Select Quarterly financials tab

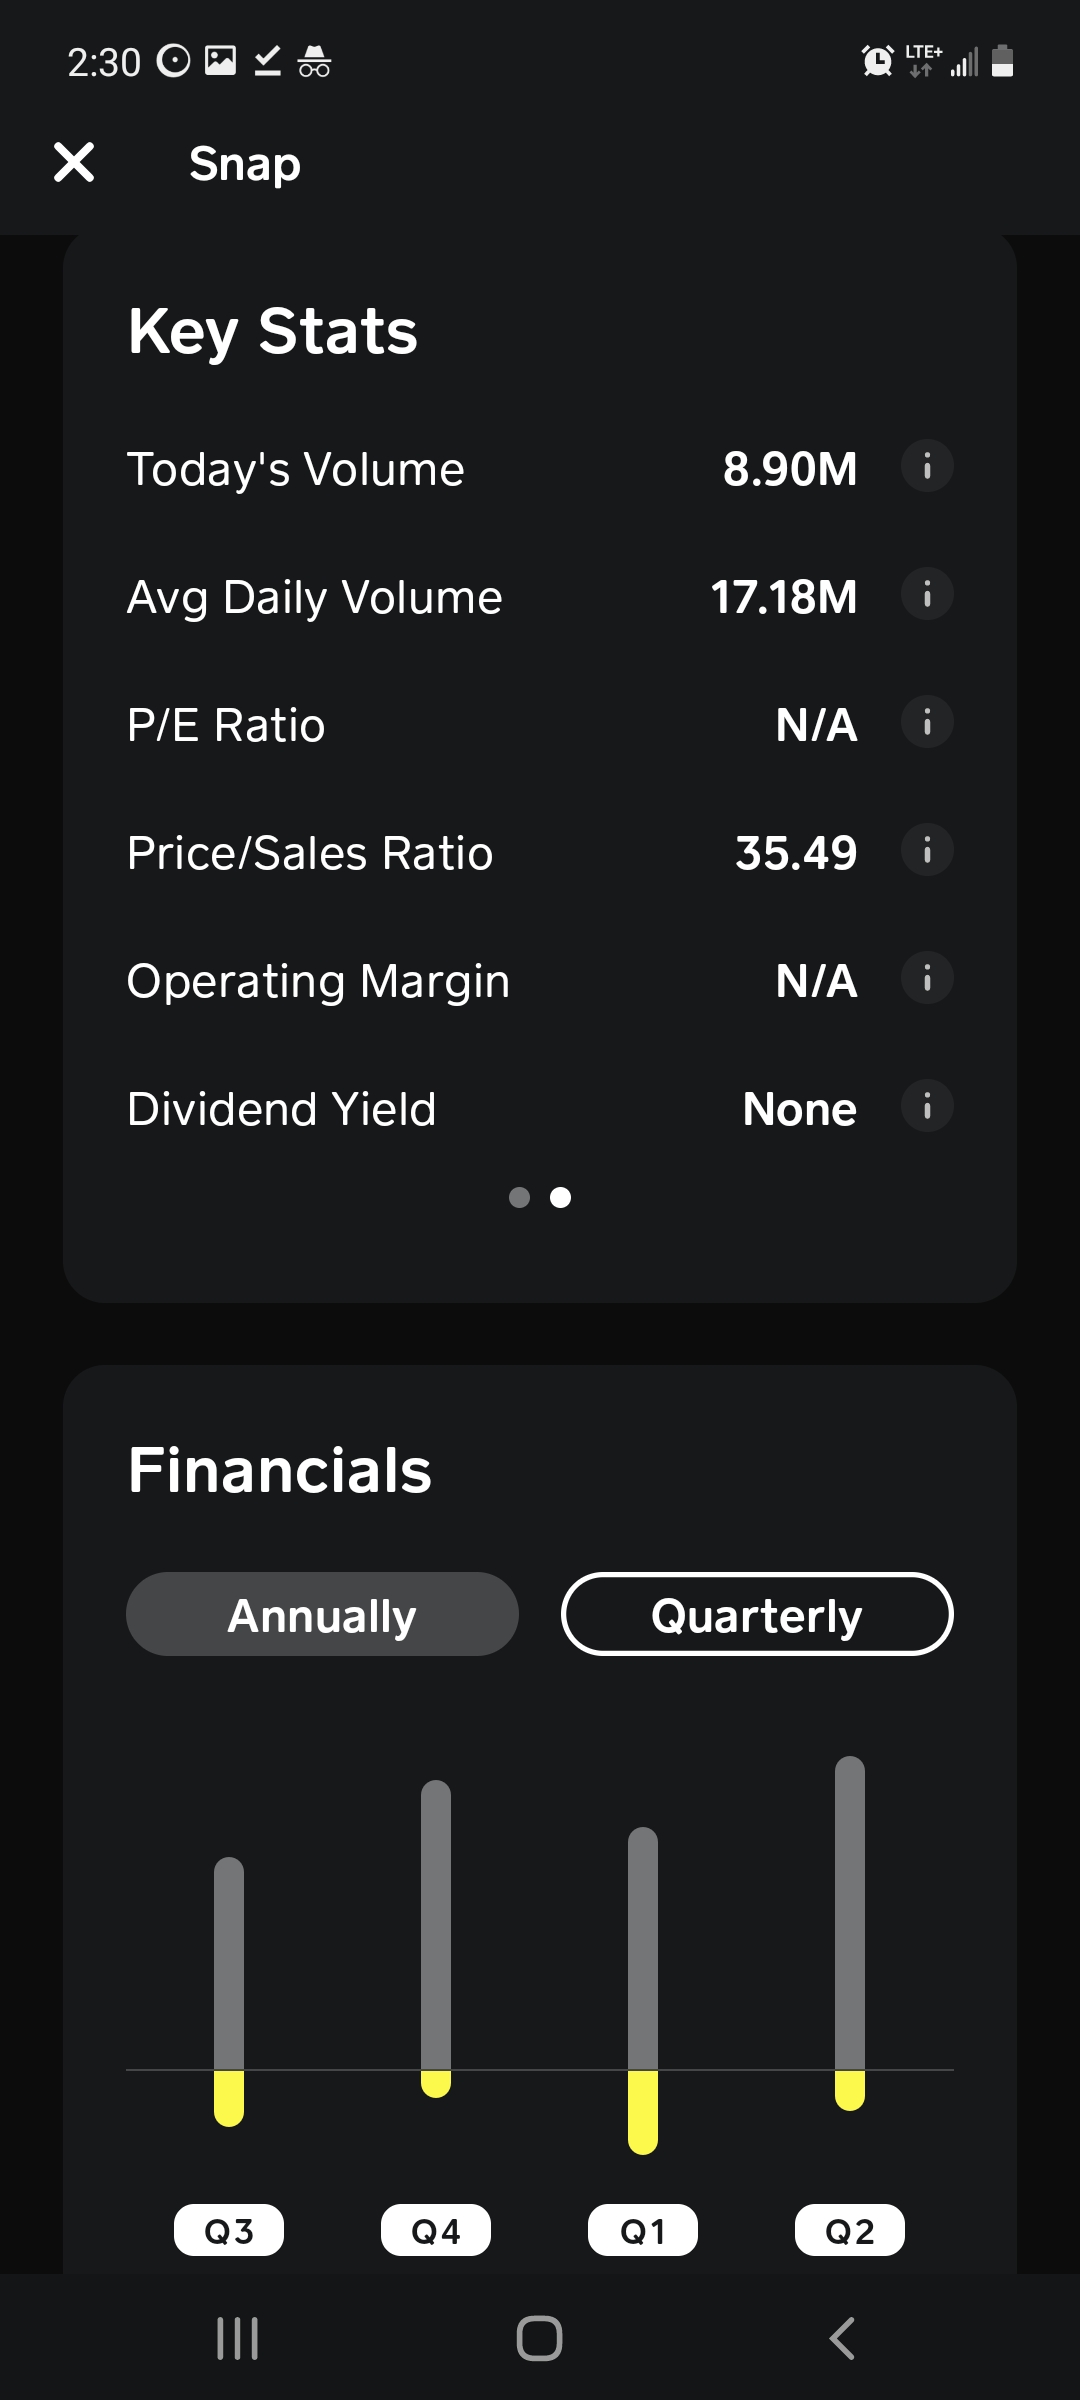(x=757, y=1615)
